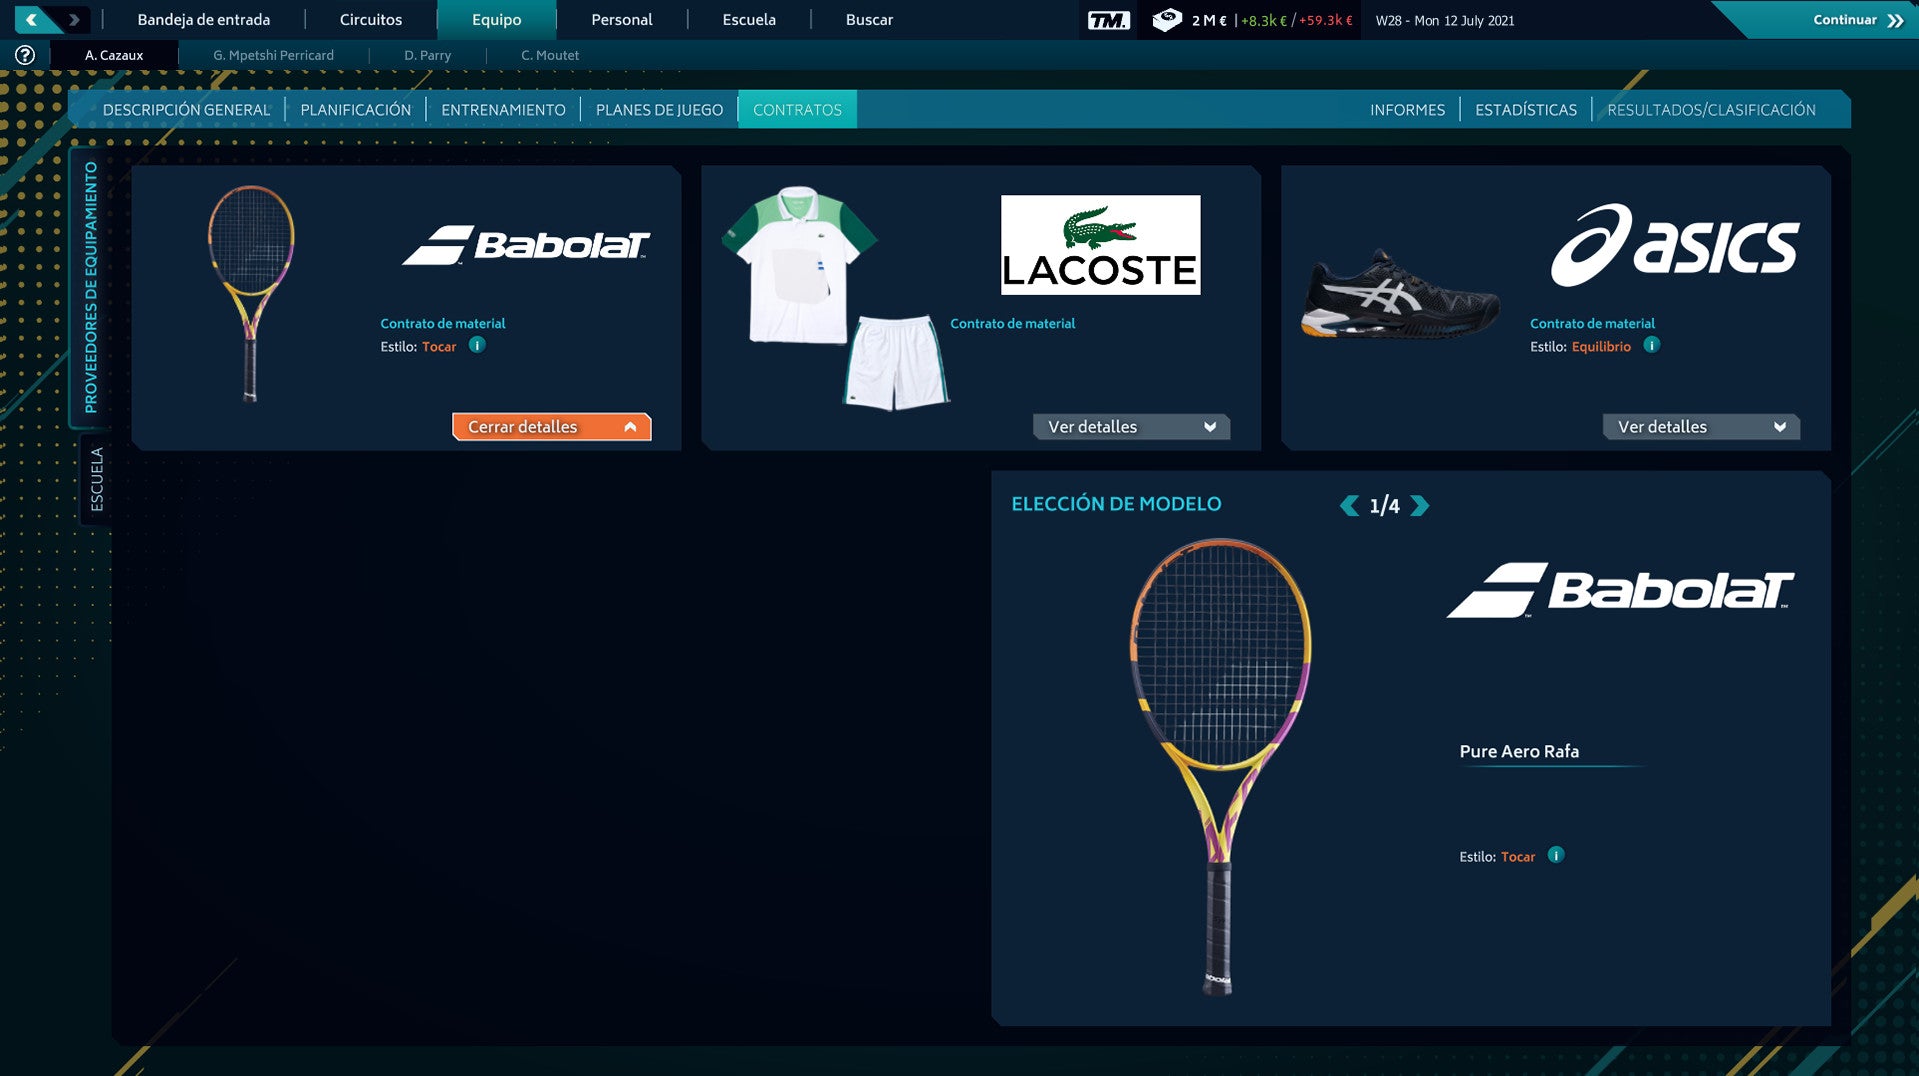Click the info icon beside Estilo Equilibrio
This screenshot has height=1076, width=1919.
coord(1652,345)
